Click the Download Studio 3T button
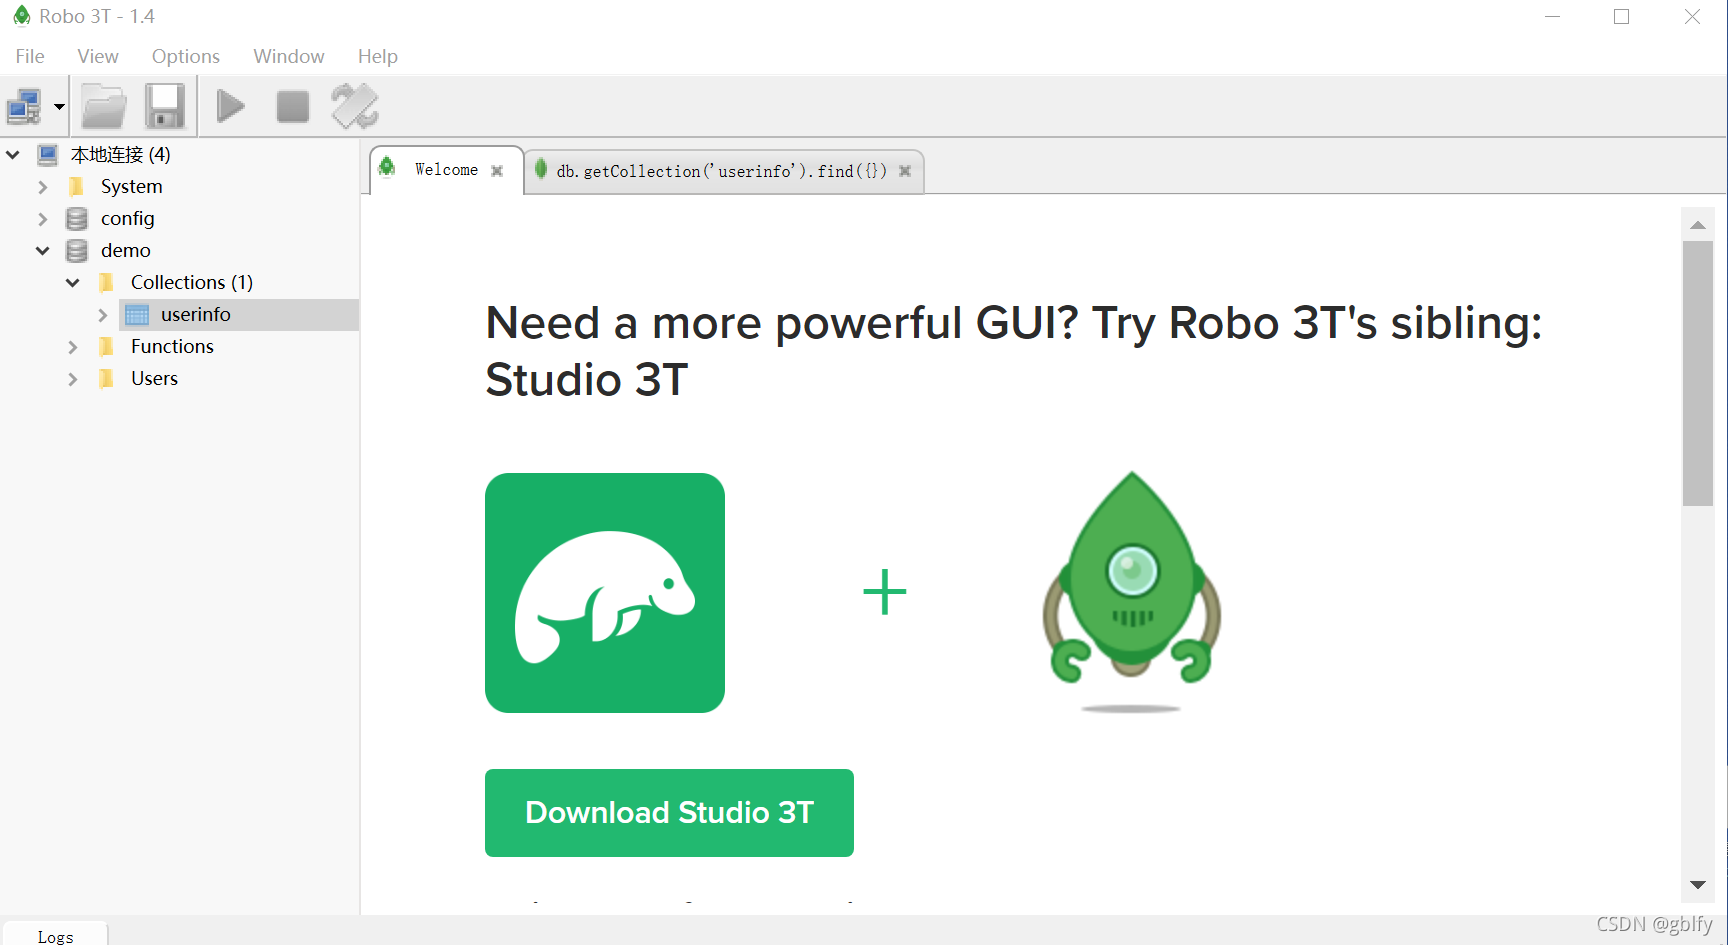This screenshot has width=1728, height=945. [669, 813]
